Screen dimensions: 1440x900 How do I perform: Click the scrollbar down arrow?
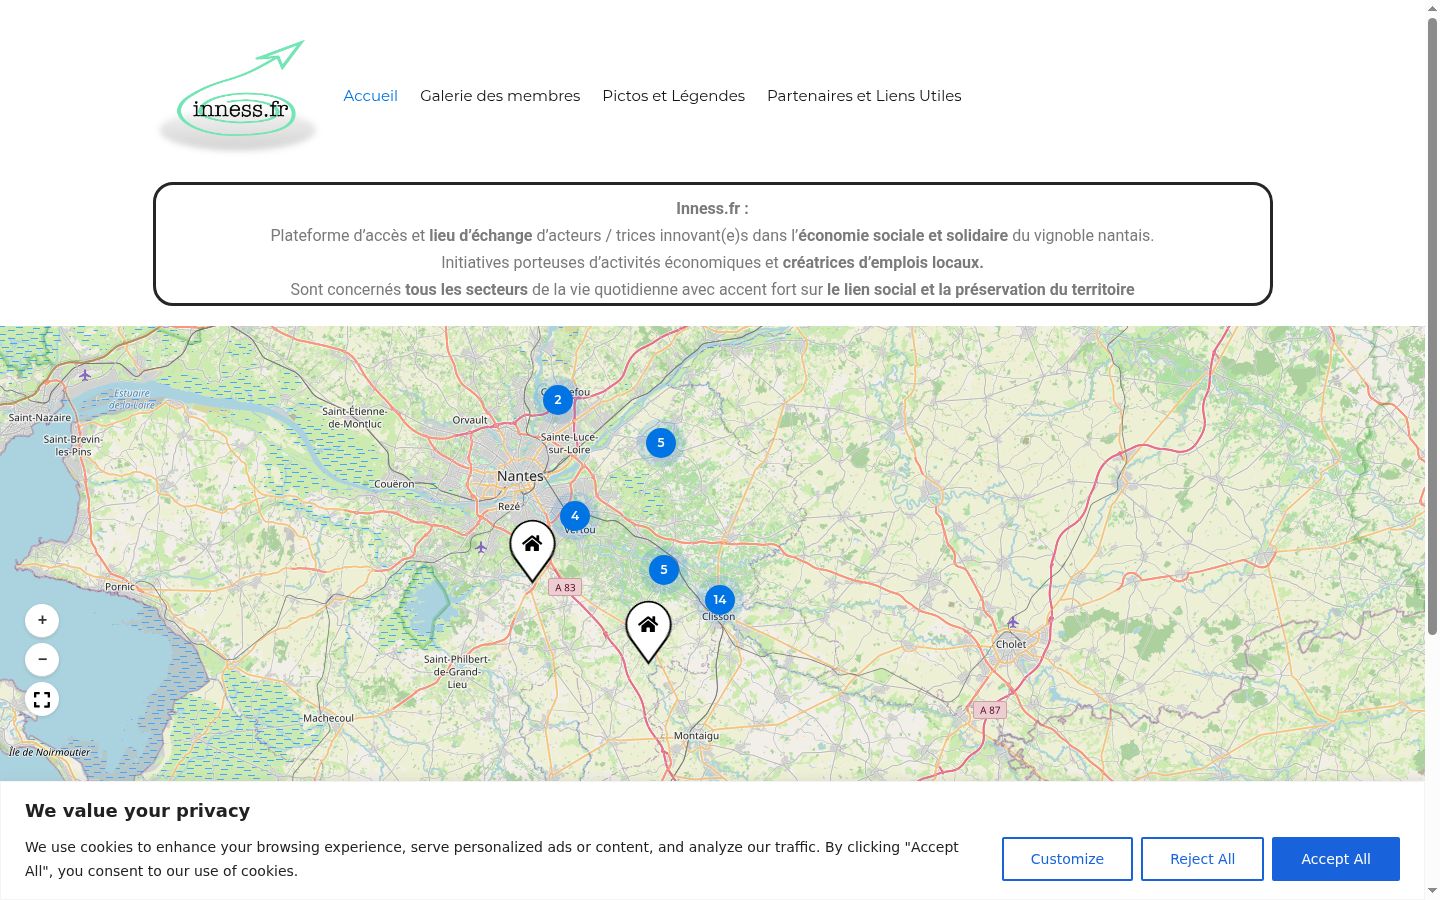click(x=1432, y=891)
